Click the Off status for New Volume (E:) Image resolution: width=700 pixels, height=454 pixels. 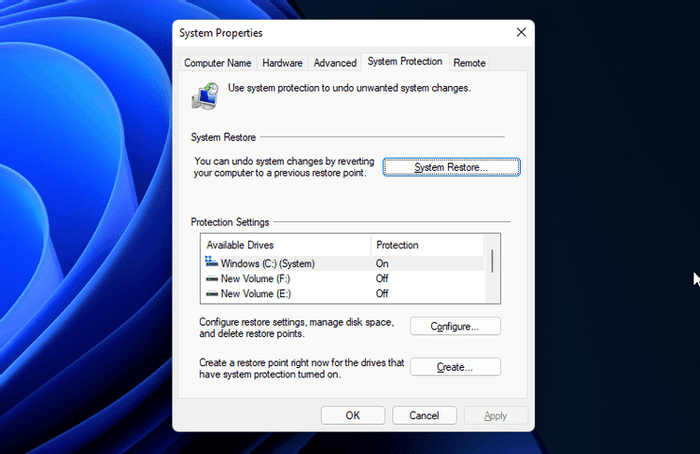pyautogui.click(x=382, y=293)
